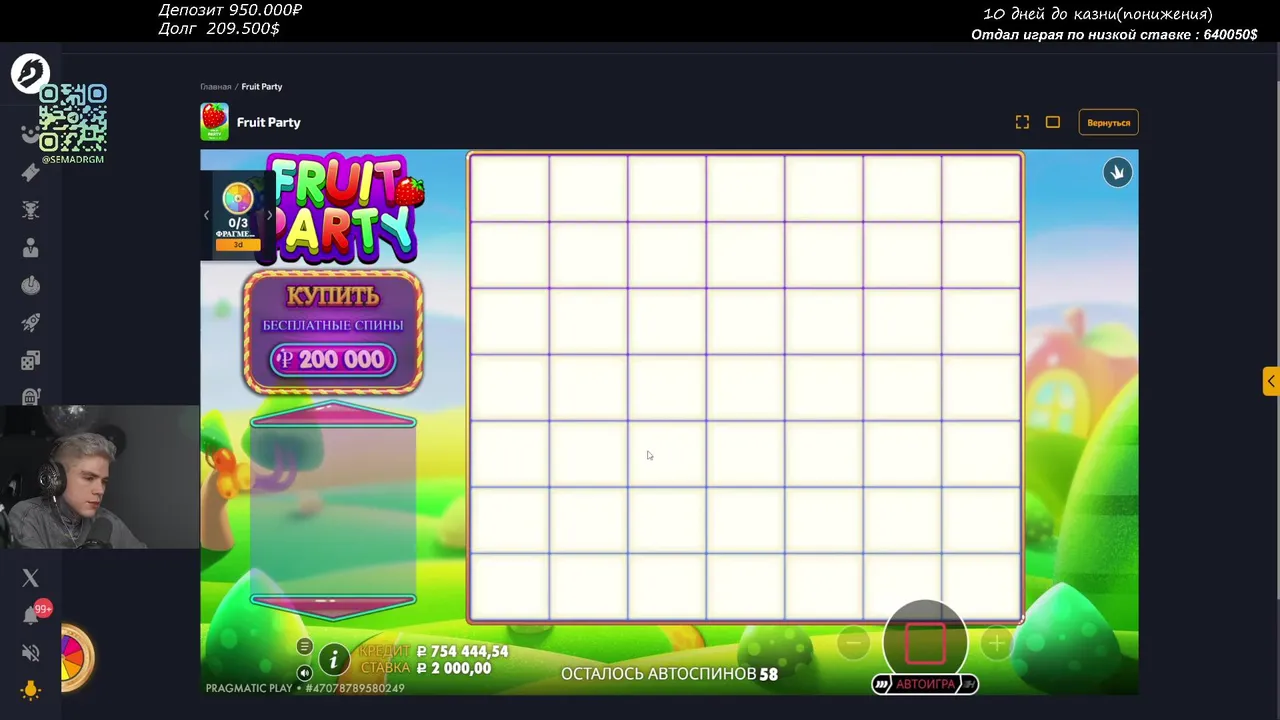Click the Fruit Party breadcrumb text
1280x720 pixels.
tap(262, 87)
